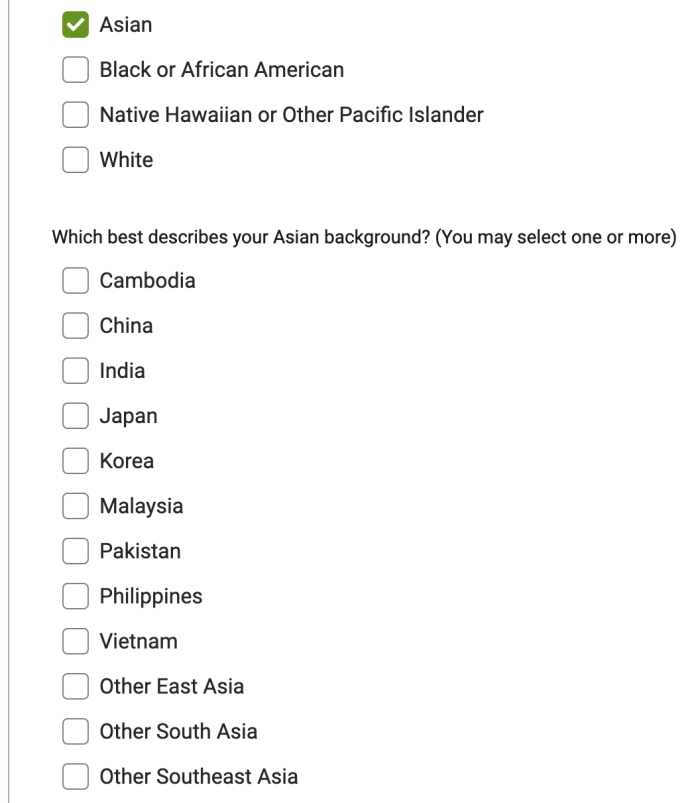Select Other South Asia
The image size is (700, 803).
pos(75,731)
